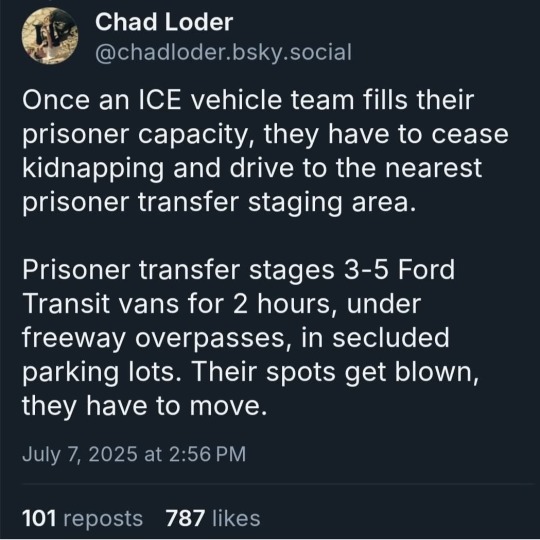The image size is (540, 540).
Task: Open Chad Loder's profile avatar picture
Action: tap(50, 36)
